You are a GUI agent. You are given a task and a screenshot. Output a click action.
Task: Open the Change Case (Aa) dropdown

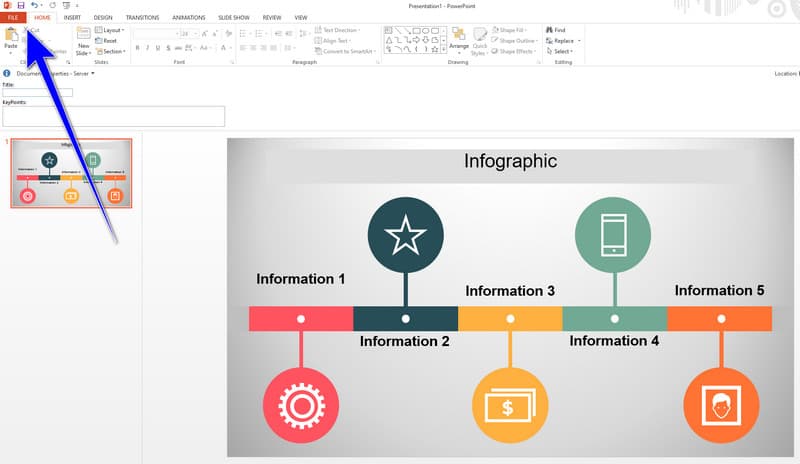tap(205, 48)
